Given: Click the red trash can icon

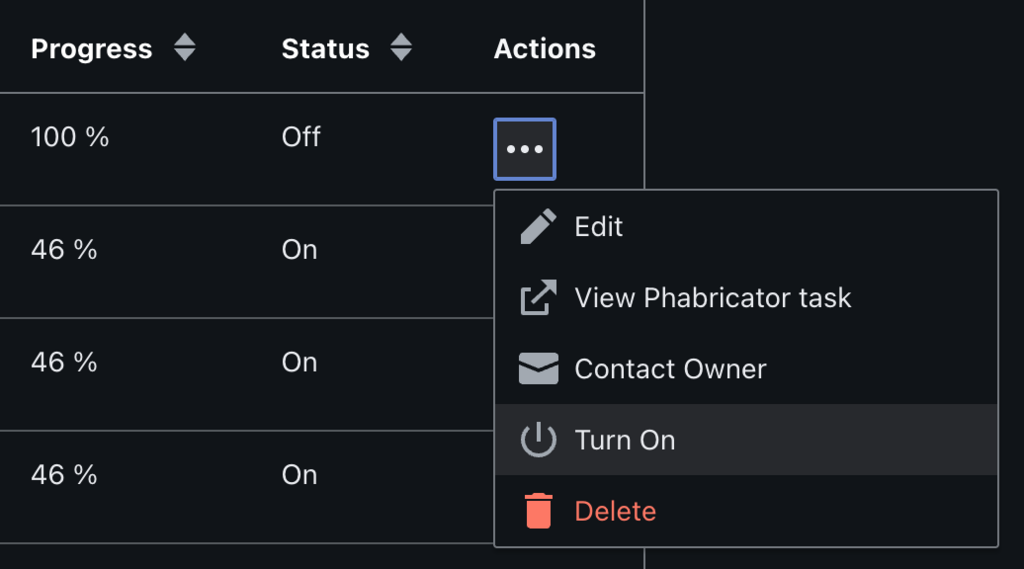Looking at the screenshot, I should 538,510.
